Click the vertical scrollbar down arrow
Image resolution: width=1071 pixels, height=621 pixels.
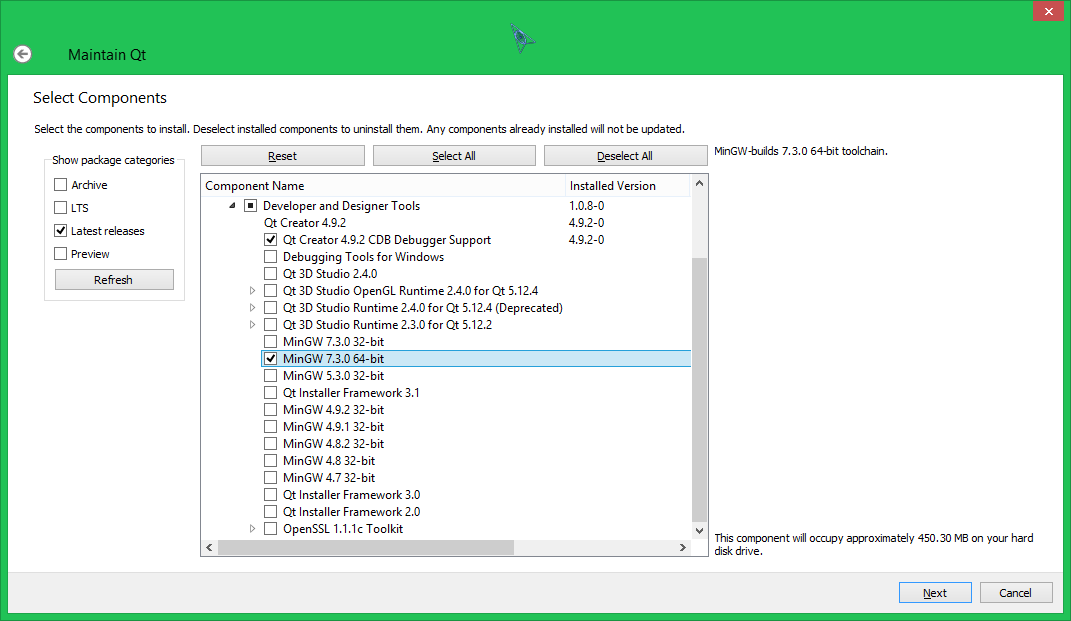coord(699,531)
